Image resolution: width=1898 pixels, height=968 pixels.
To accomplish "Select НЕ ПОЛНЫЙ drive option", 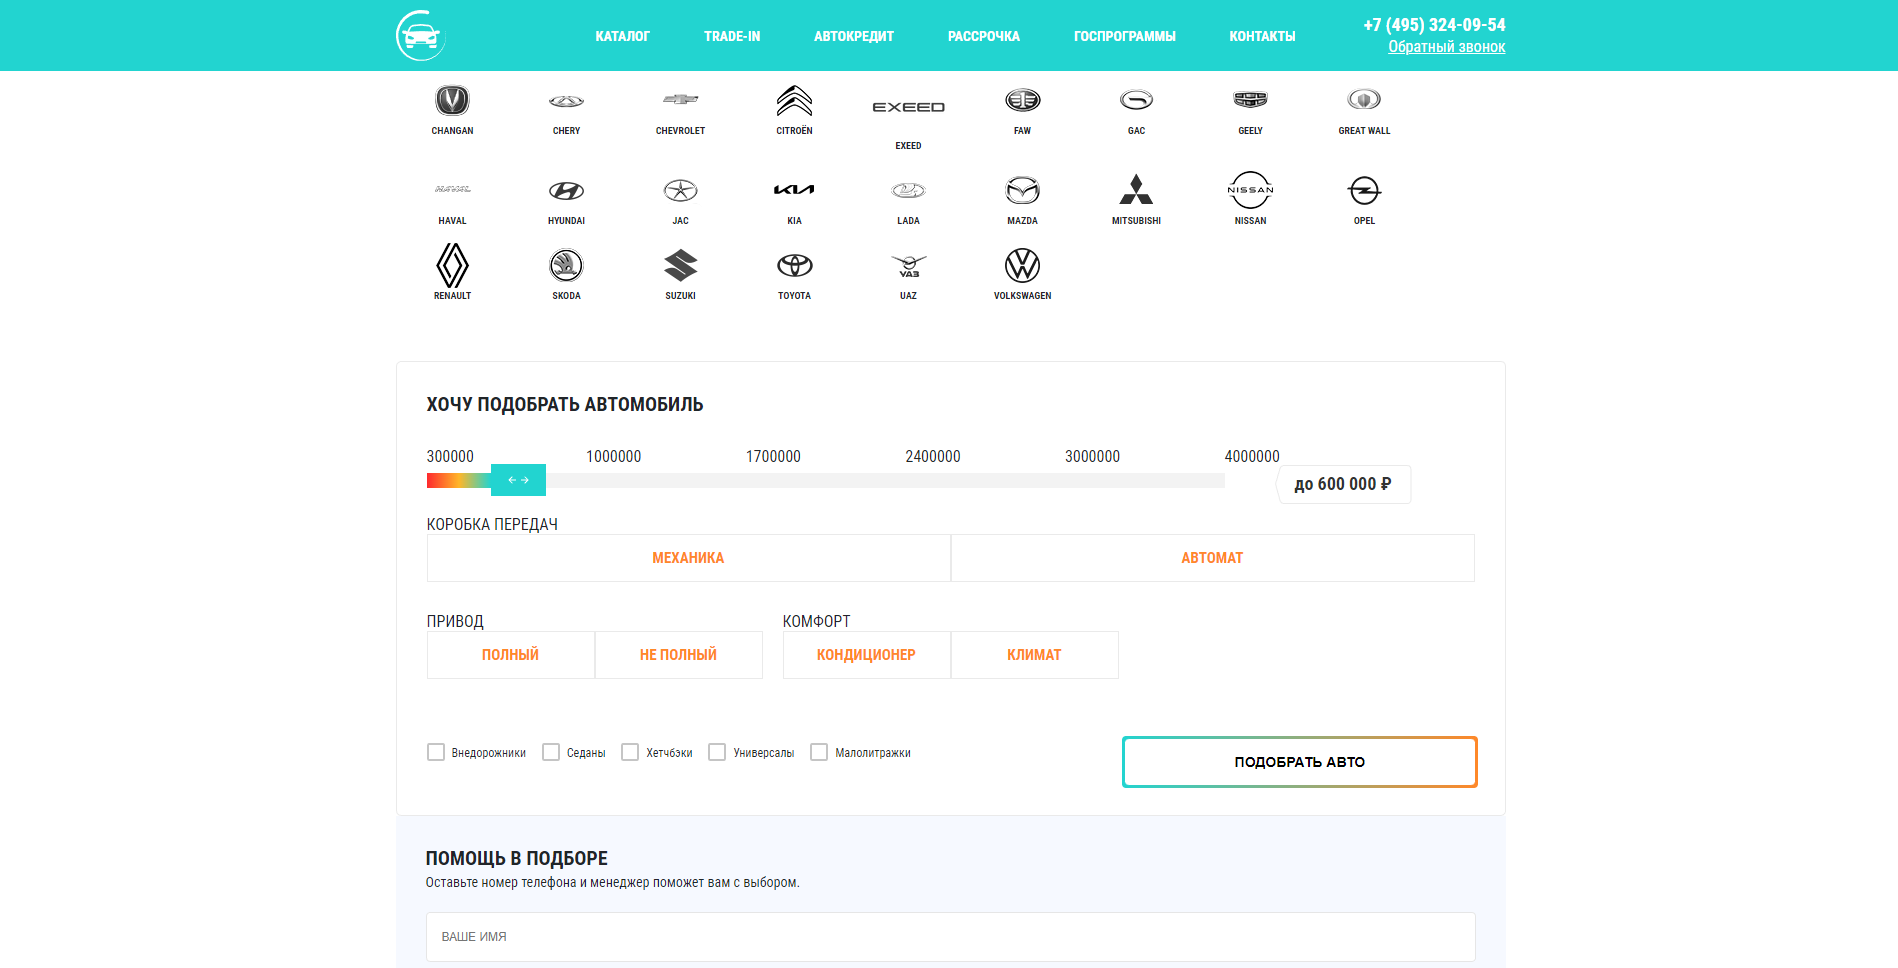I will click(678, 655).
